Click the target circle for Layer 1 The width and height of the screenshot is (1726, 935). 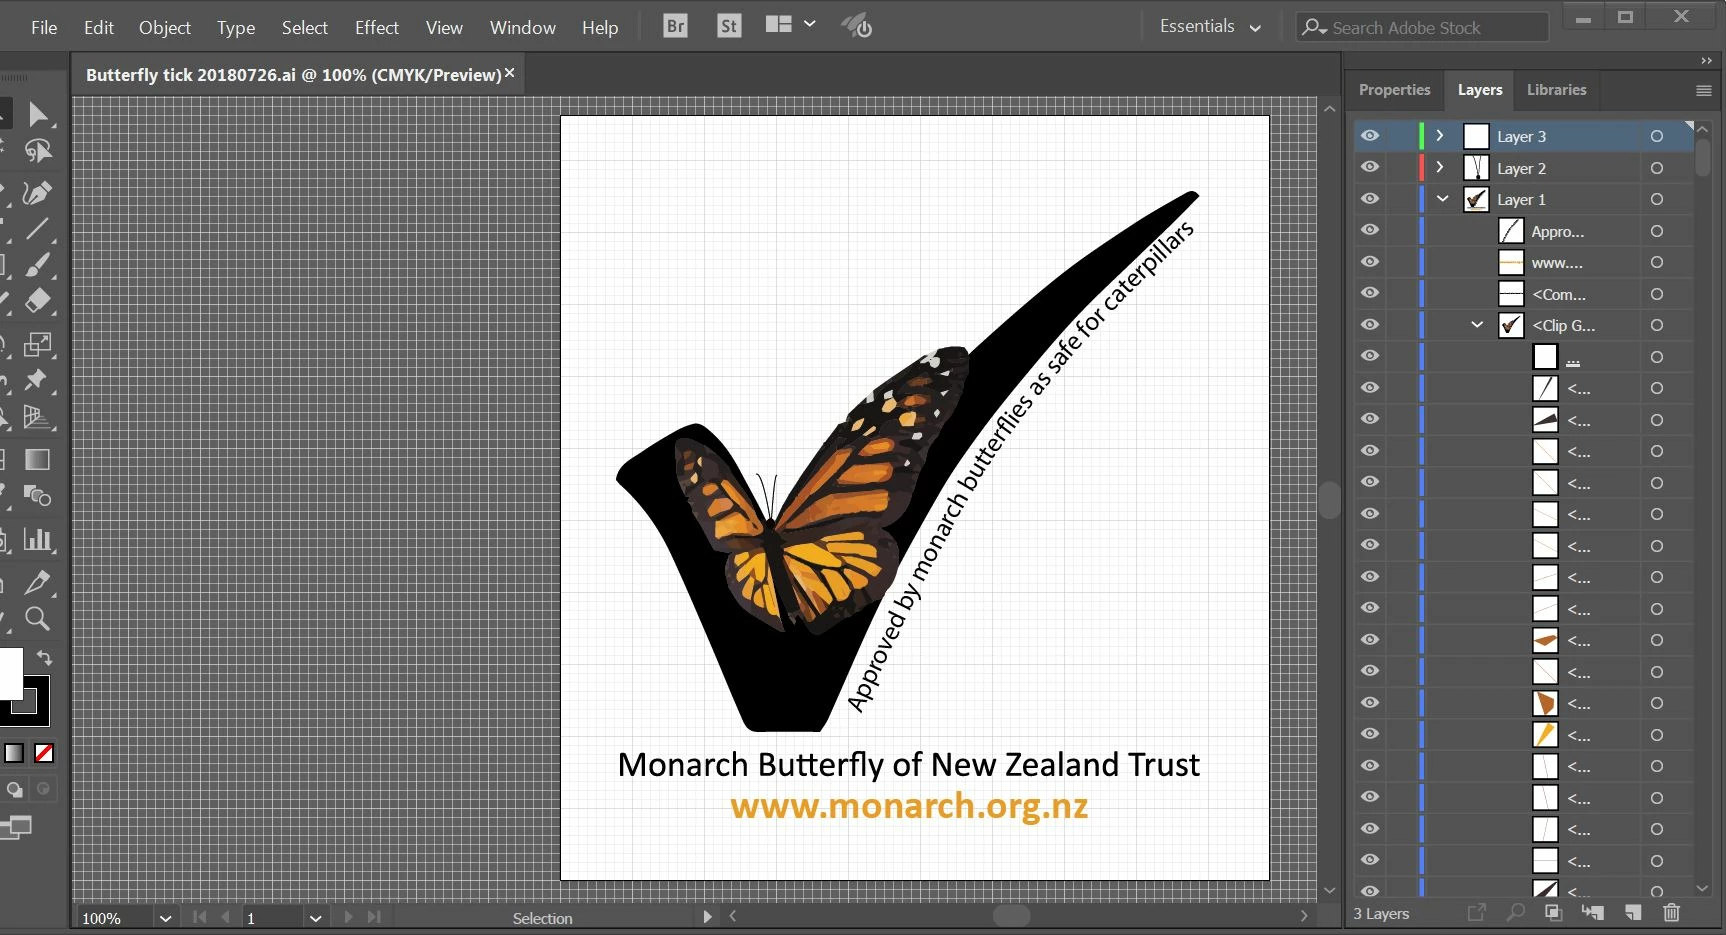pyautogui.click(x=1657, y=199)
